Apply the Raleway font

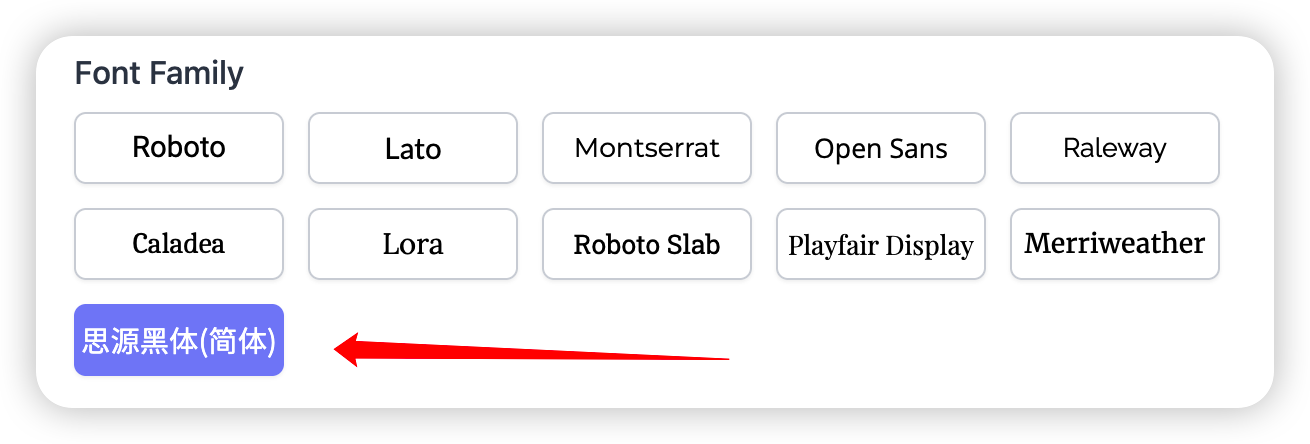click(x=1115, y=148)
